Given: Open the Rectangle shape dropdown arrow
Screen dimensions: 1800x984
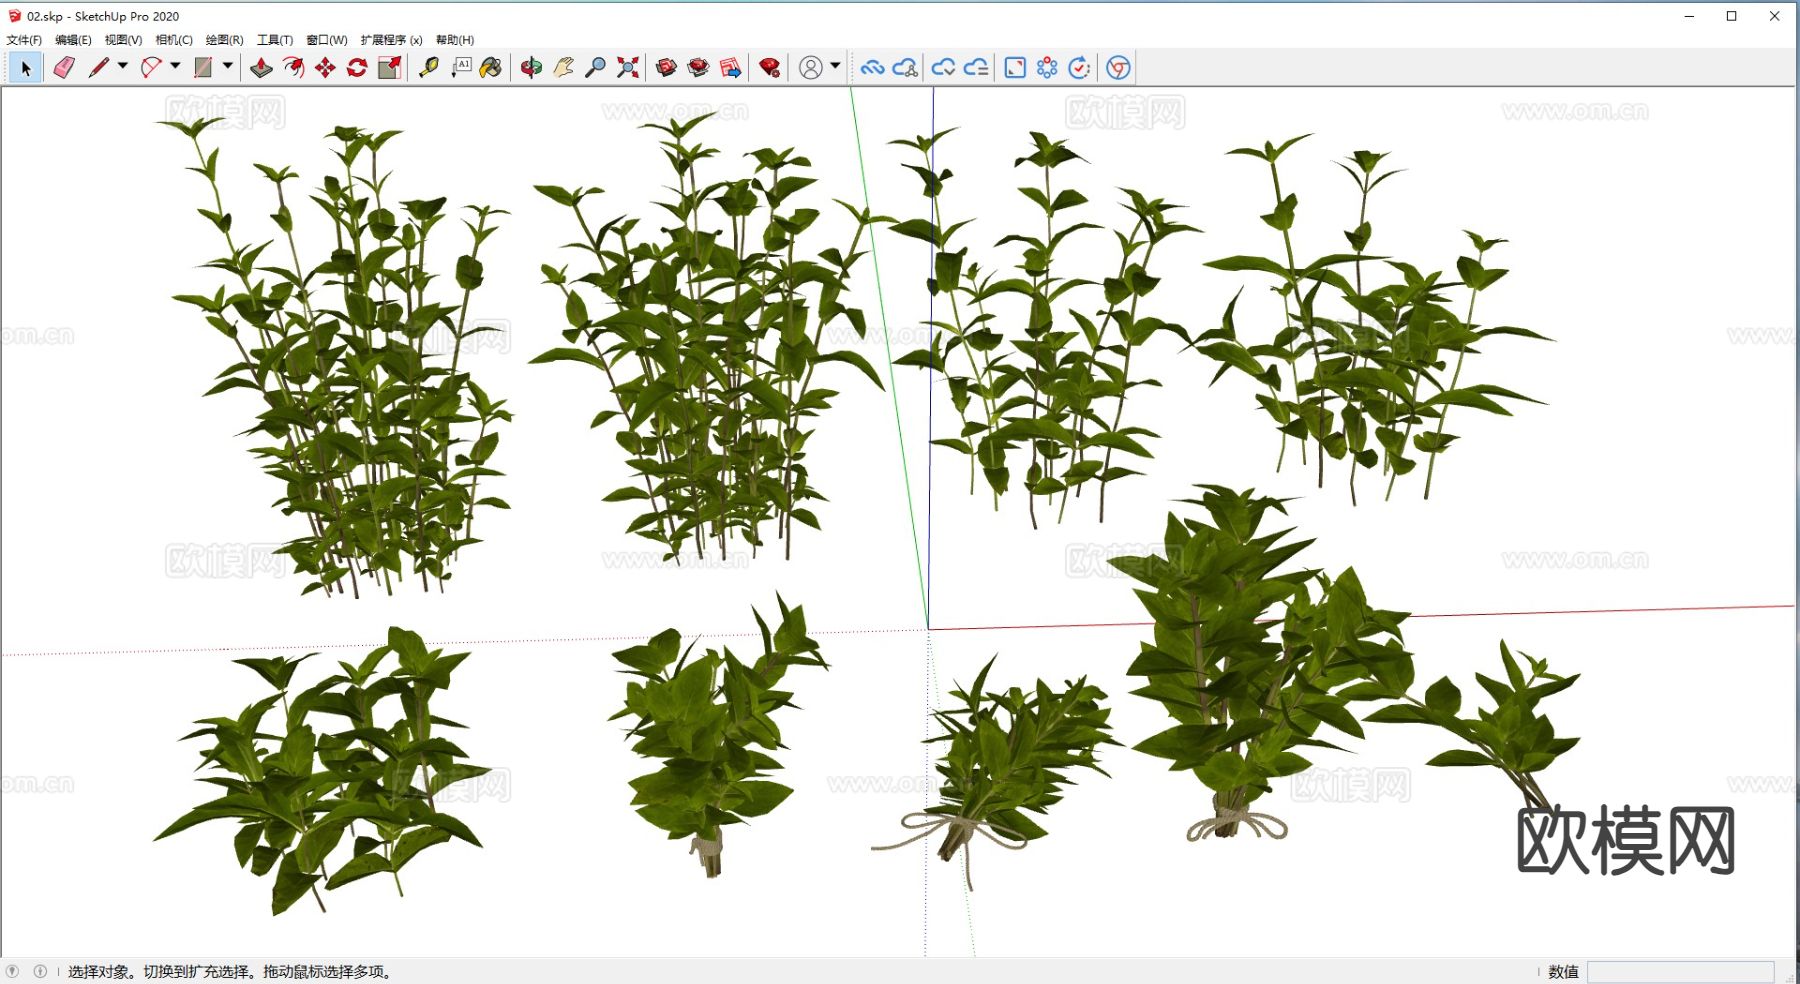Looking at the screenshot, I should click(228, 66).
